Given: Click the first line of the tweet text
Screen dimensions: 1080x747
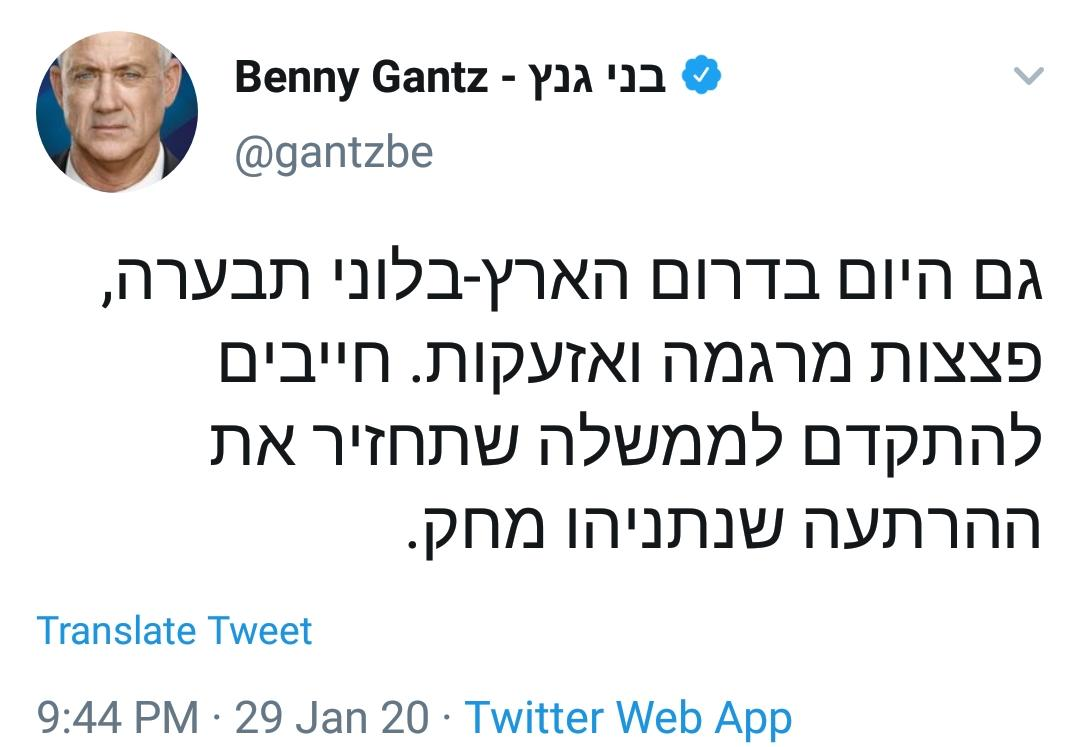Looking at the screenshot, I should pyautogui.click(x=563, y=285).
